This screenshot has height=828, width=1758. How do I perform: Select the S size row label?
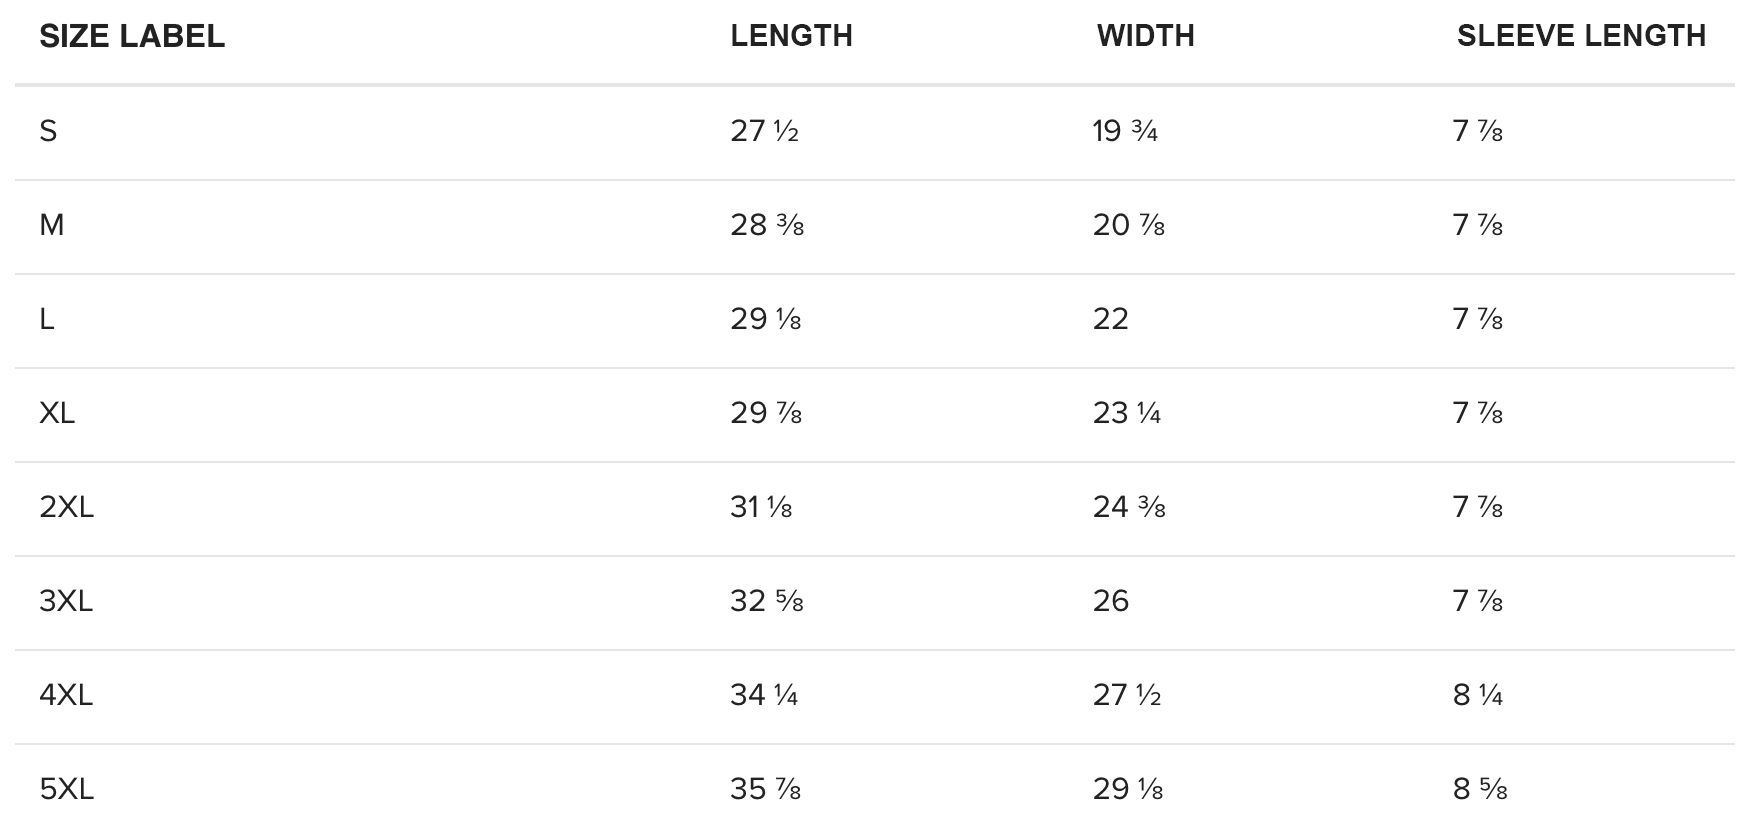coord(48,131)
